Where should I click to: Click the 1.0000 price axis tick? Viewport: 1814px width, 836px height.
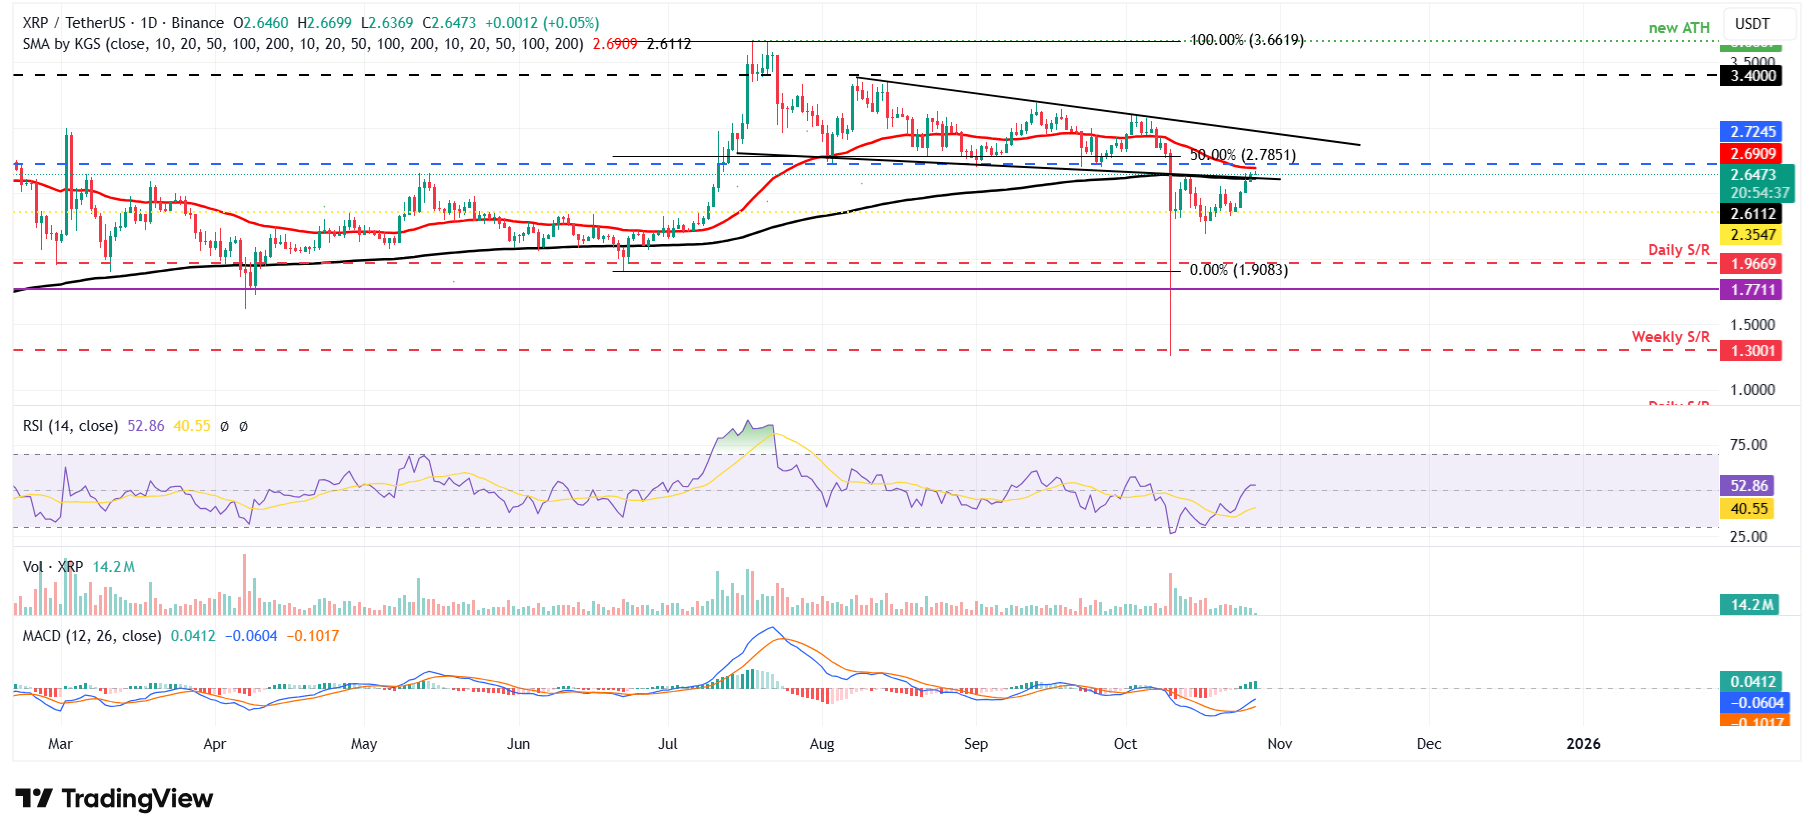(1752, 390)
